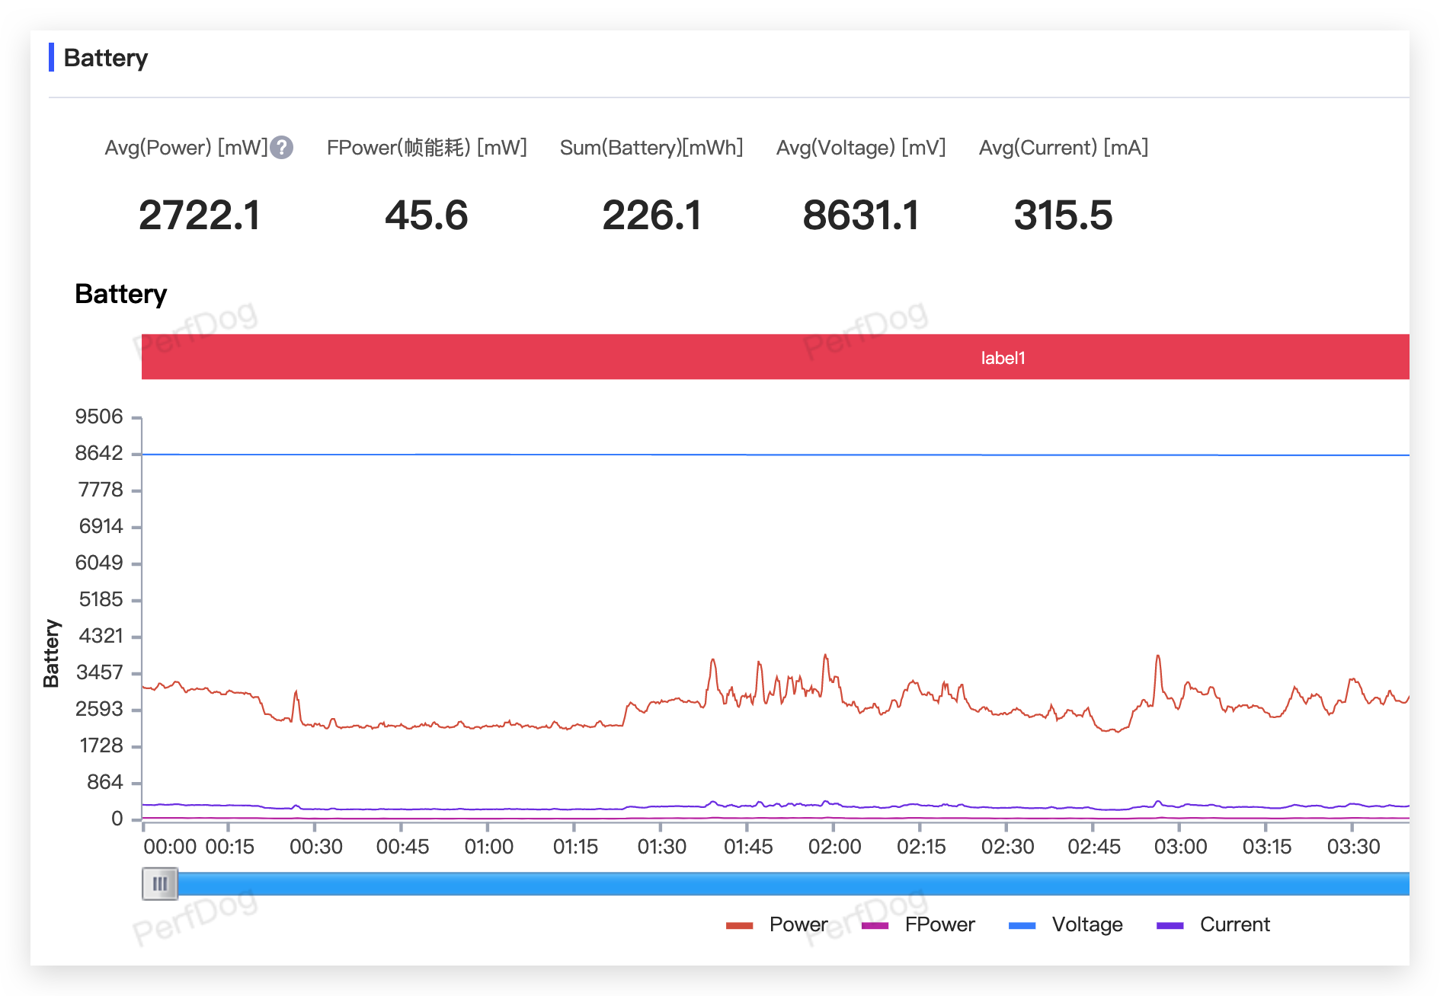Toggle the Current legend series

[1213, 925]
